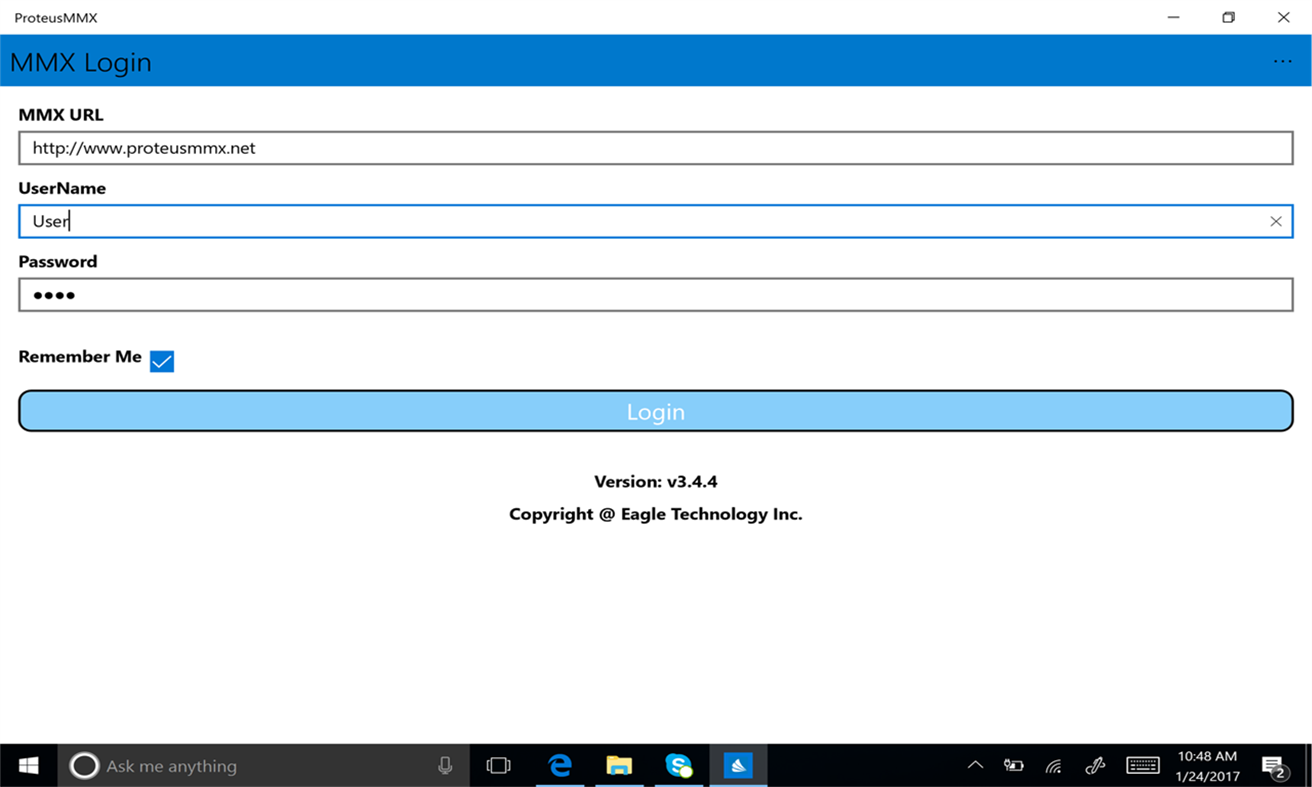
Task: Activate Cortana voice search with the microphone icon
Action: point(443,765)
